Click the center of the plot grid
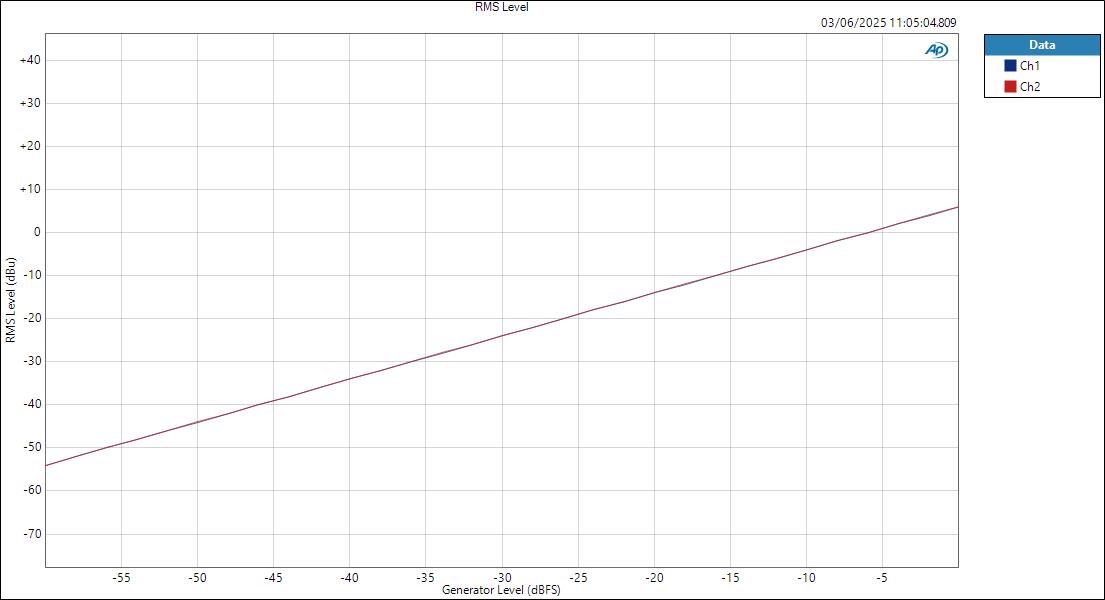Viewport: 1105px width, 600px height. (502, 300)
